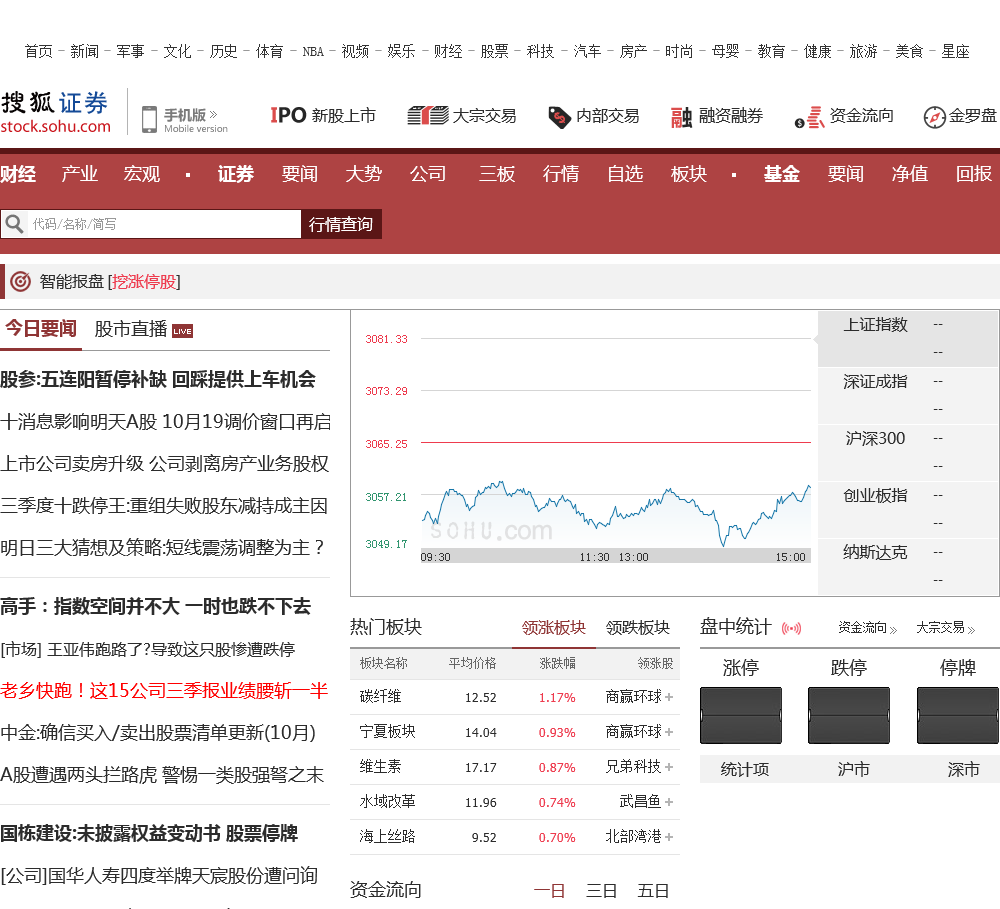
Task: Open 净值 in the red navigation bar
Action: (x=909, y=174)
